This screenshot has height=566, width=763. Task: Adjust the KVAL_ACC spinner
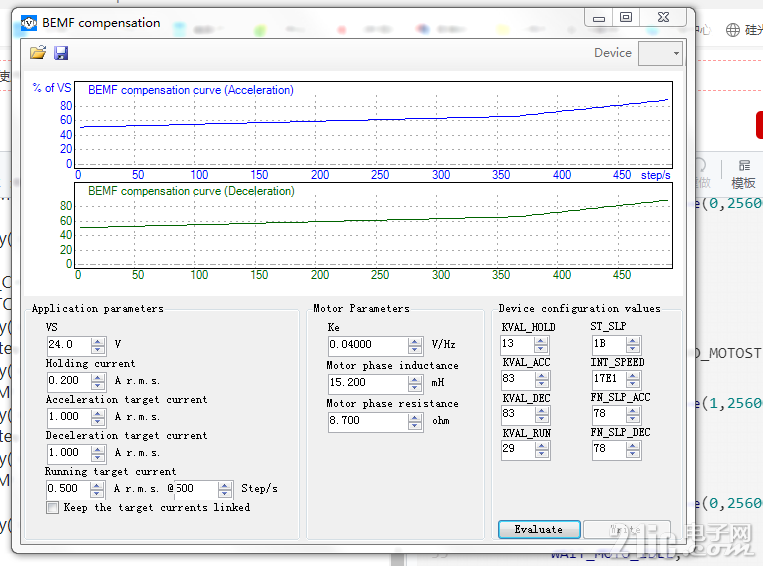(x=541, y=380)
